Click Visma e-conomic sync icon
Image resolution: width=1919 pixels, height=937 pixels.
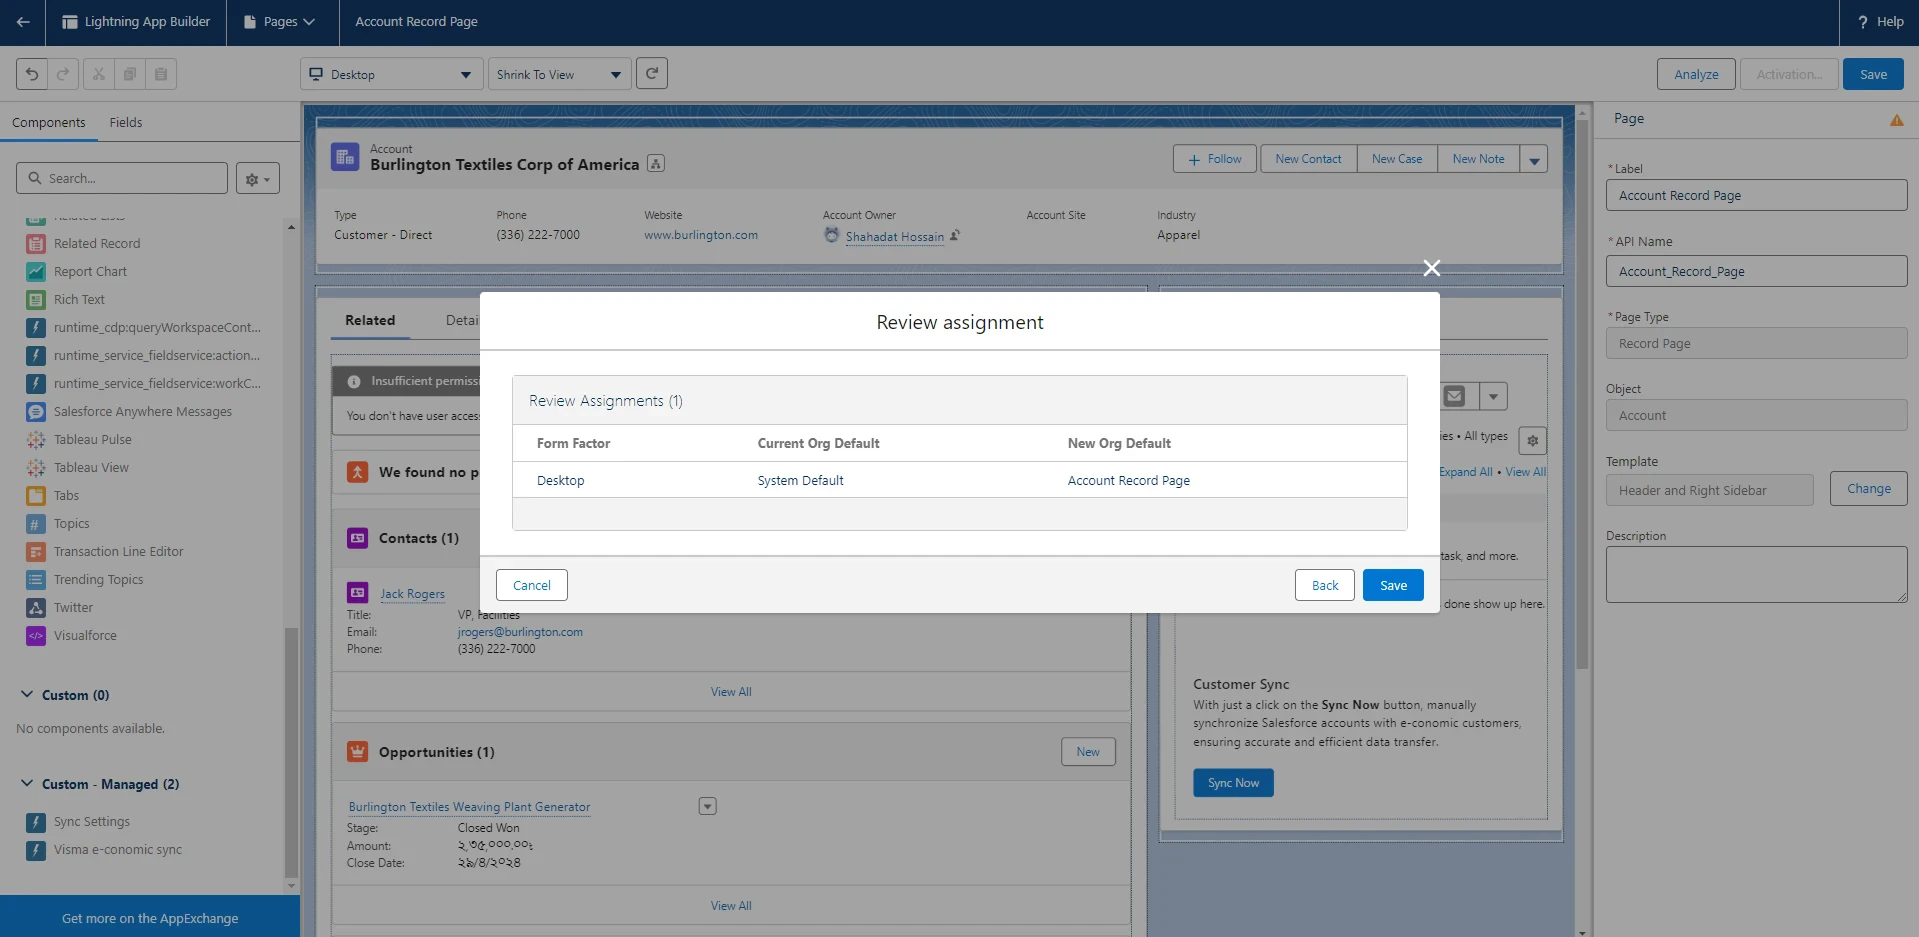tap(36, 850)
